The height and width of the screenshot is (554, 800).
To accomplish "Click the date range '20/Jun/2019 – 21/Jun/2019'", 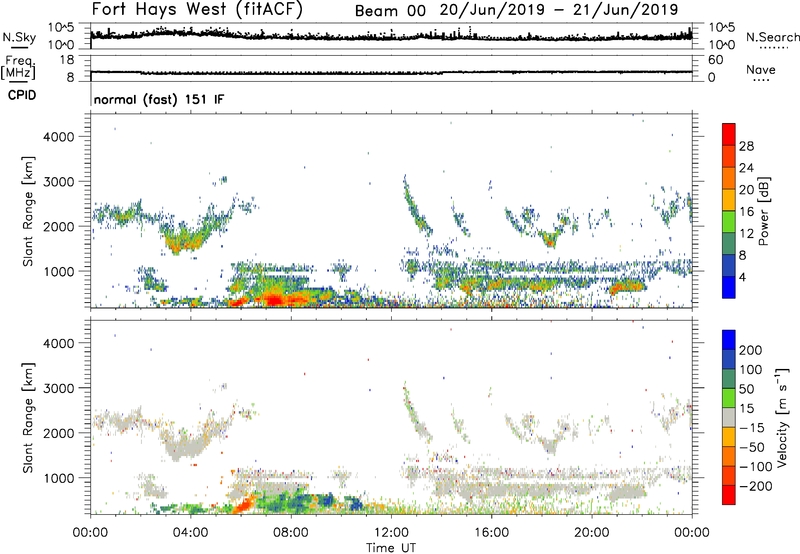I will 559,10.
